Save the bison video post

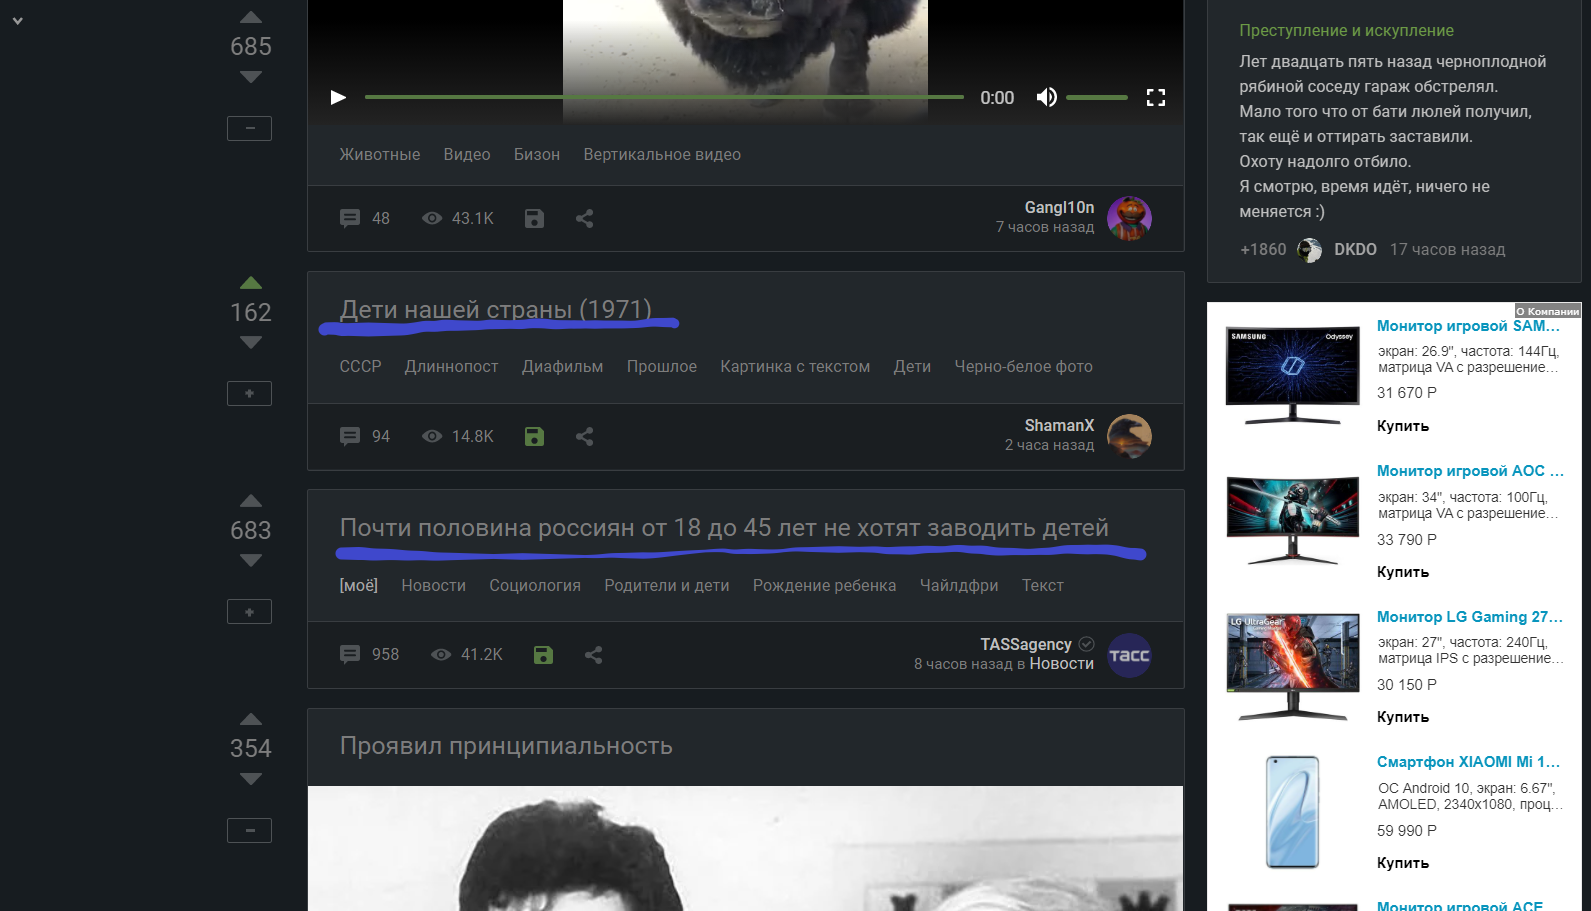pyautogui.click(x=534, y=218)
